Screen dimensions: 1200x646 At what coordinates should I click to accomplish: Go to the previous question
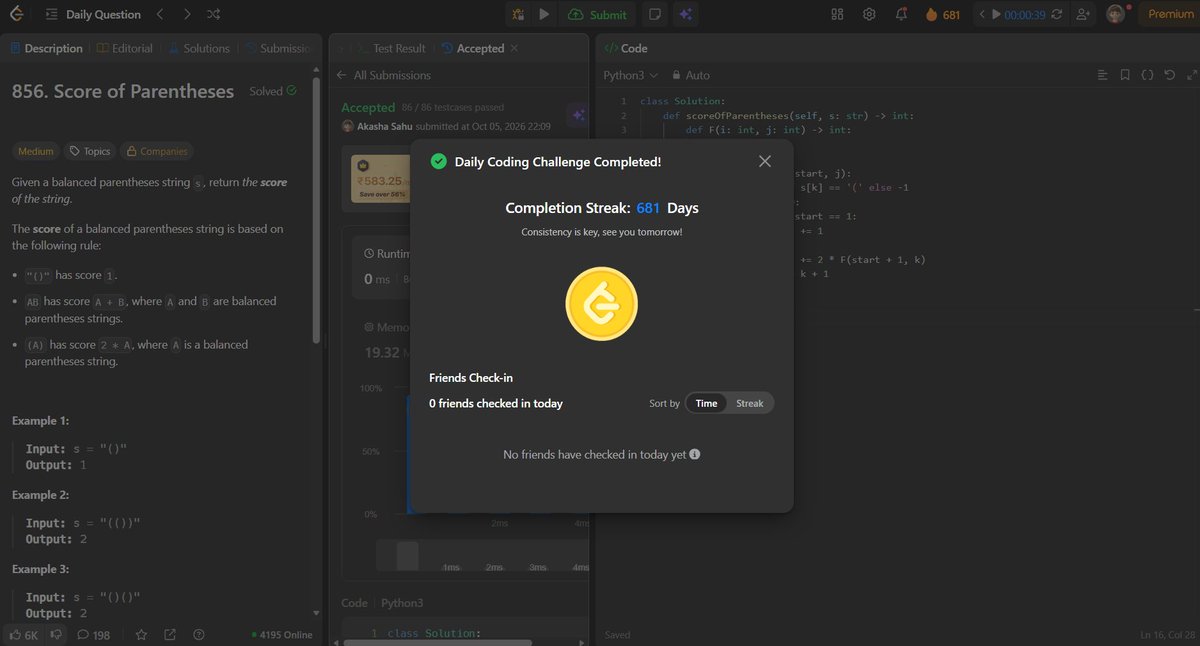160,15
